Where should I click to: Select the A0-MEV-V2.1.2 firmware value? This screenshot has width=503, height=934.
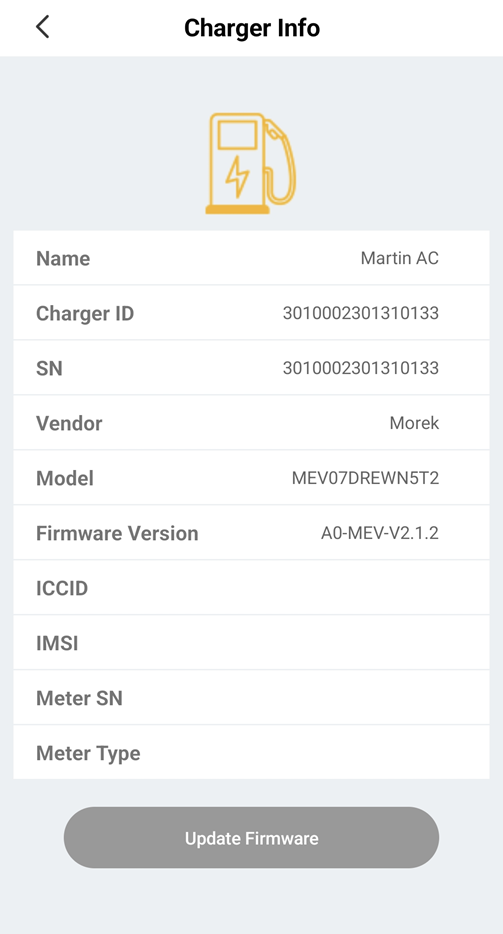point(380,533)
